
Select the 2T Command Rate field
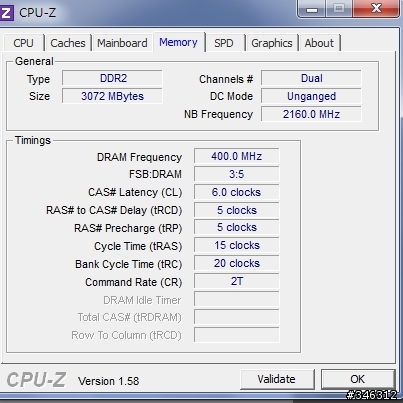[237, 281]
